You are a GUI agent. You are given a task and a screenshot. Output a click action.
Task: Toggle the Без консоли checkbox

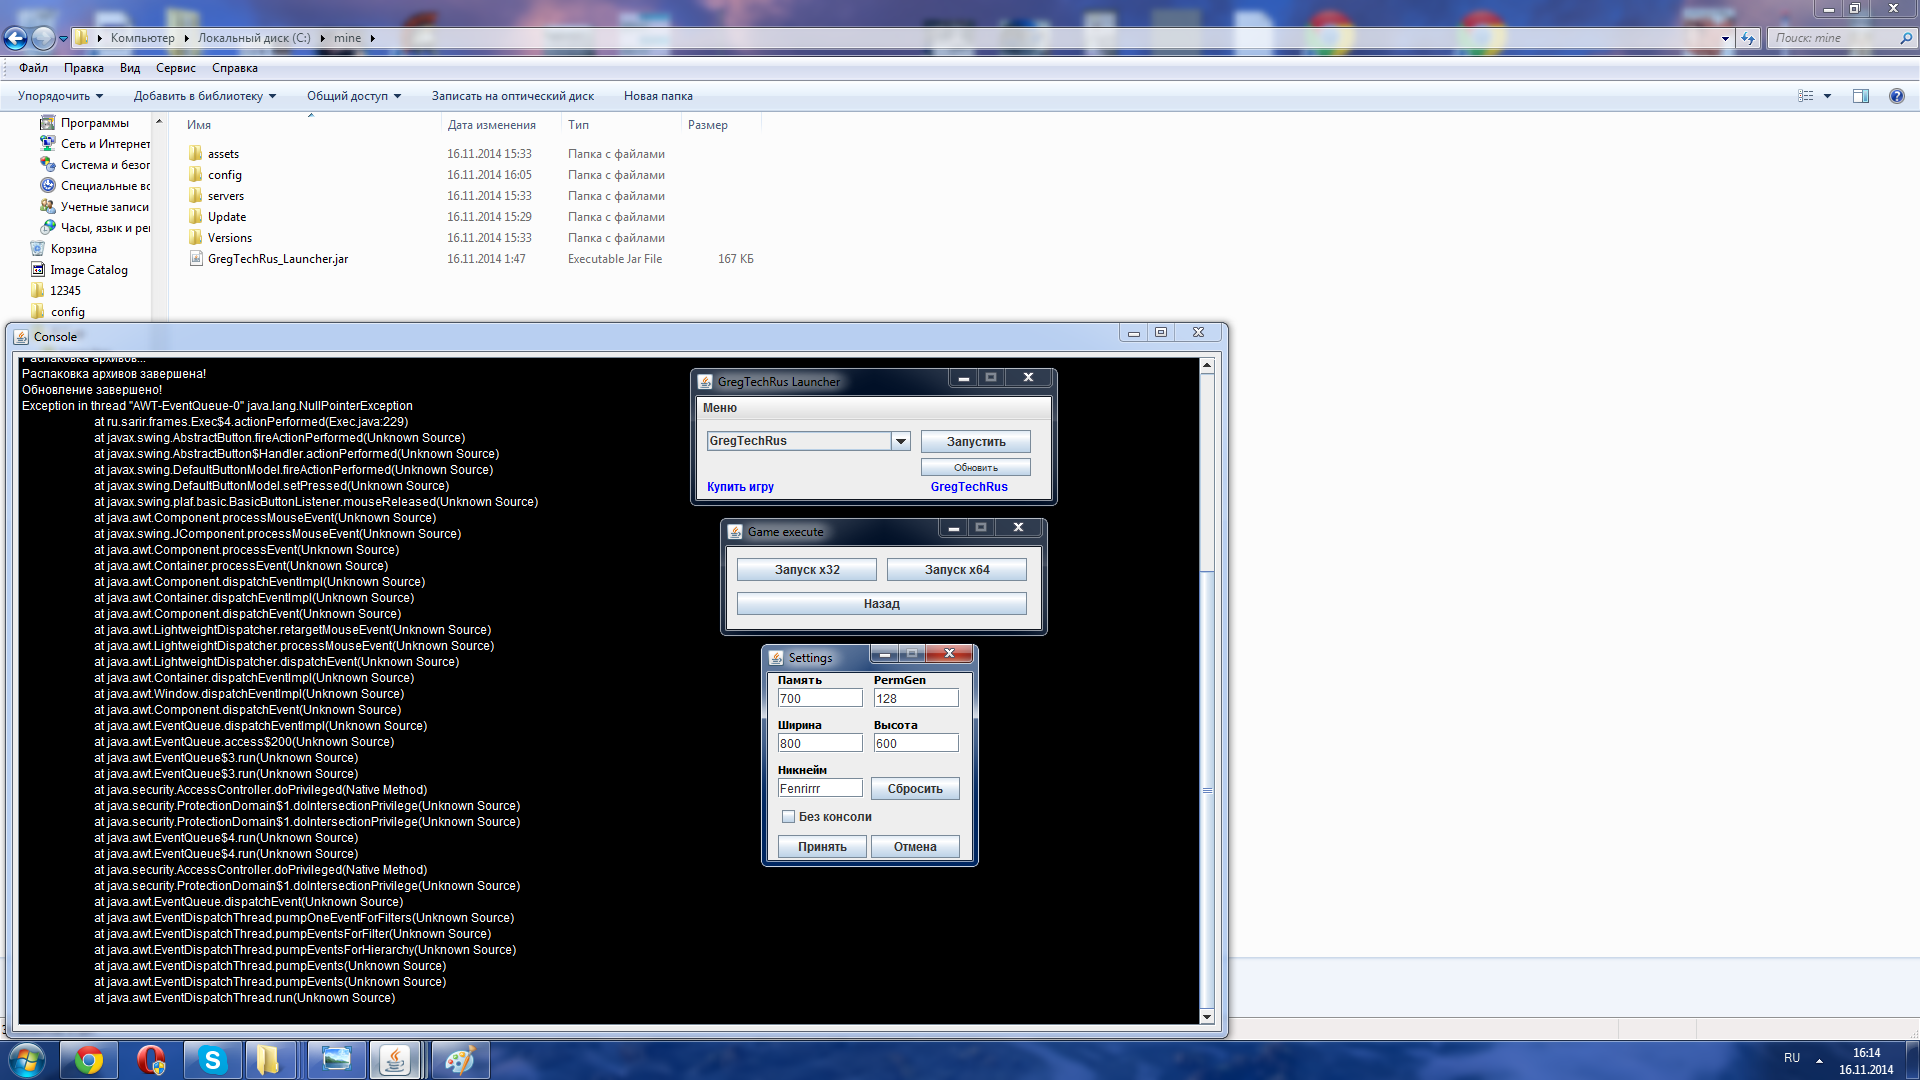[x=788, y=817]
